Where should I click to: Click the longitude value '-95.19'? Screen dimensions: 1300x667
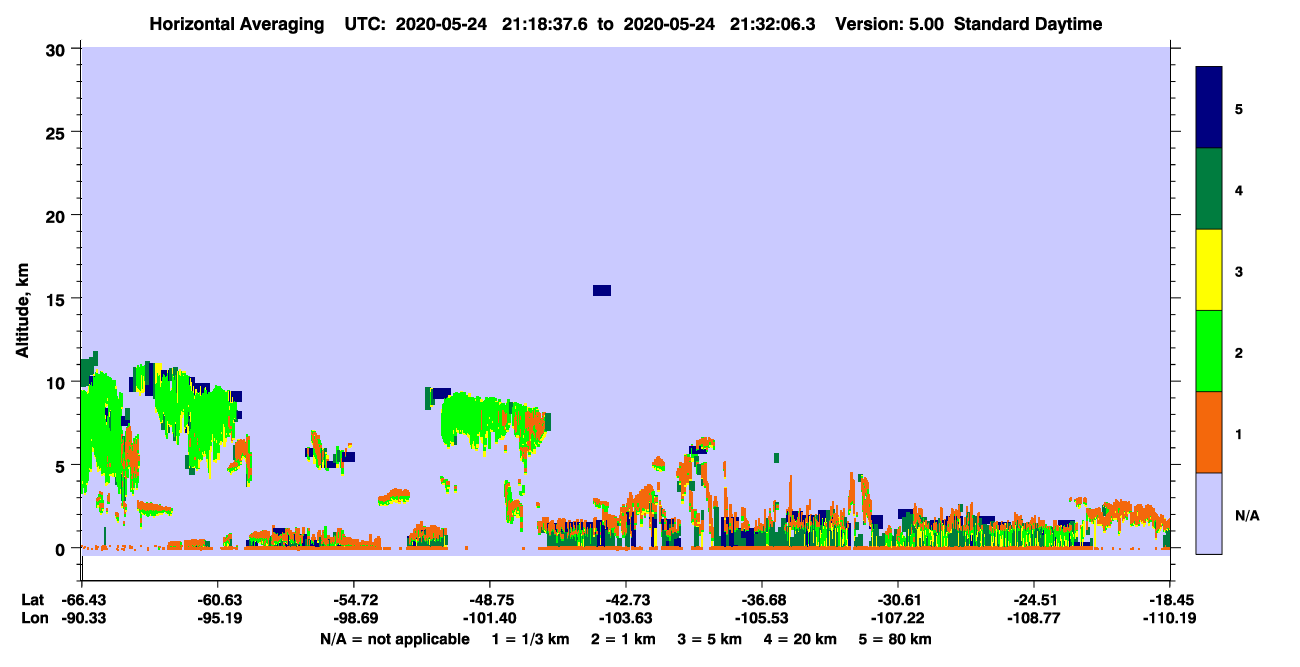point(218,619)
